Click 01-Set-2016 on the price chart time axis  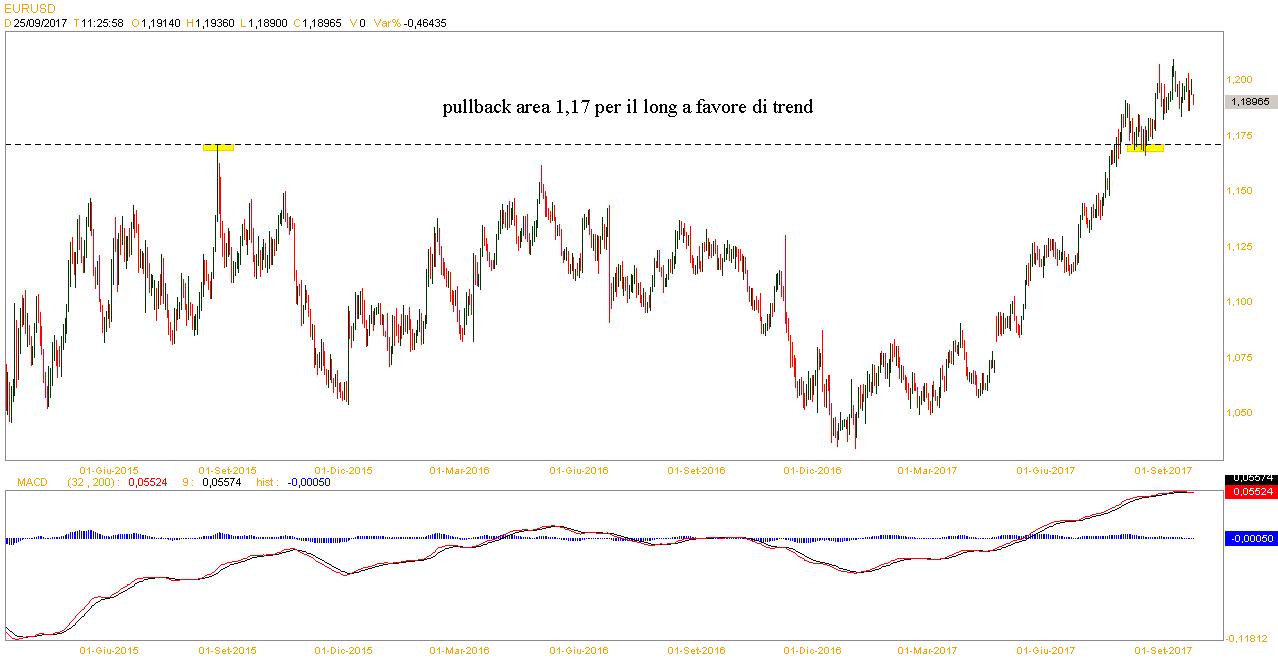696,469
